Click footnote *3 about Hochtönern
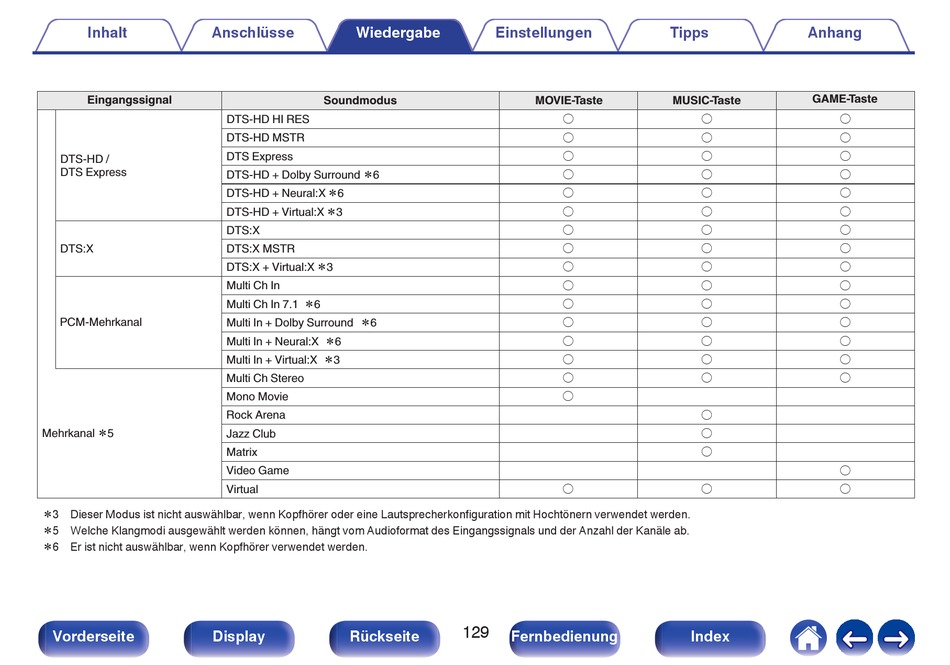Image resolution: width=950 pixels, height=665 pixels. point(367,515)
